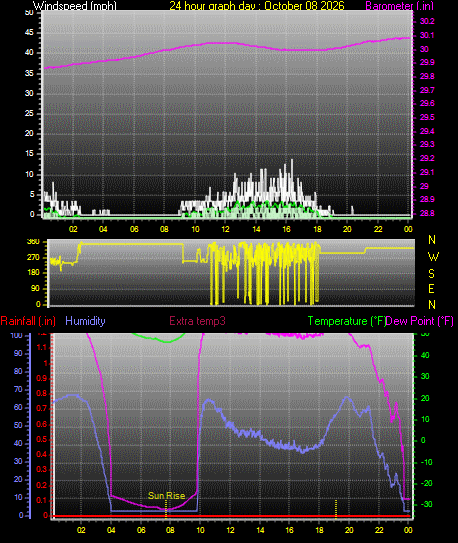Image resolution: width=458 pixels, height=543 pixels.
Task: Click the dotted yellow sunset marker near 19 hours
Action: coord(336,509)
